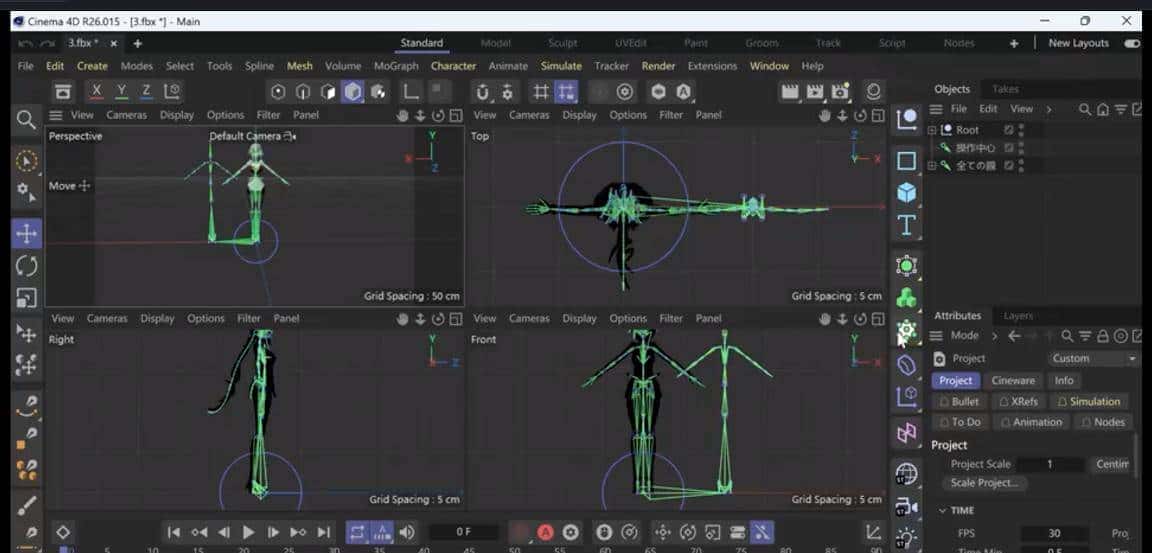Select the Rotate tool
This screenshot has width=1152, height=553.
[26, 266]
